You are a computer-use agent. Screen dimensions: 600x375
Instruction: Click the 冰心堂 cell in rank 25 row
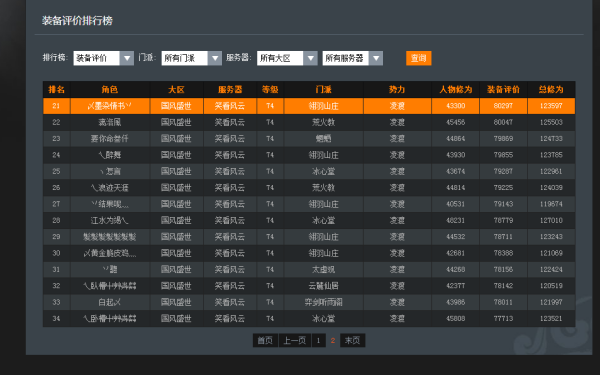[x=324, y=171]
